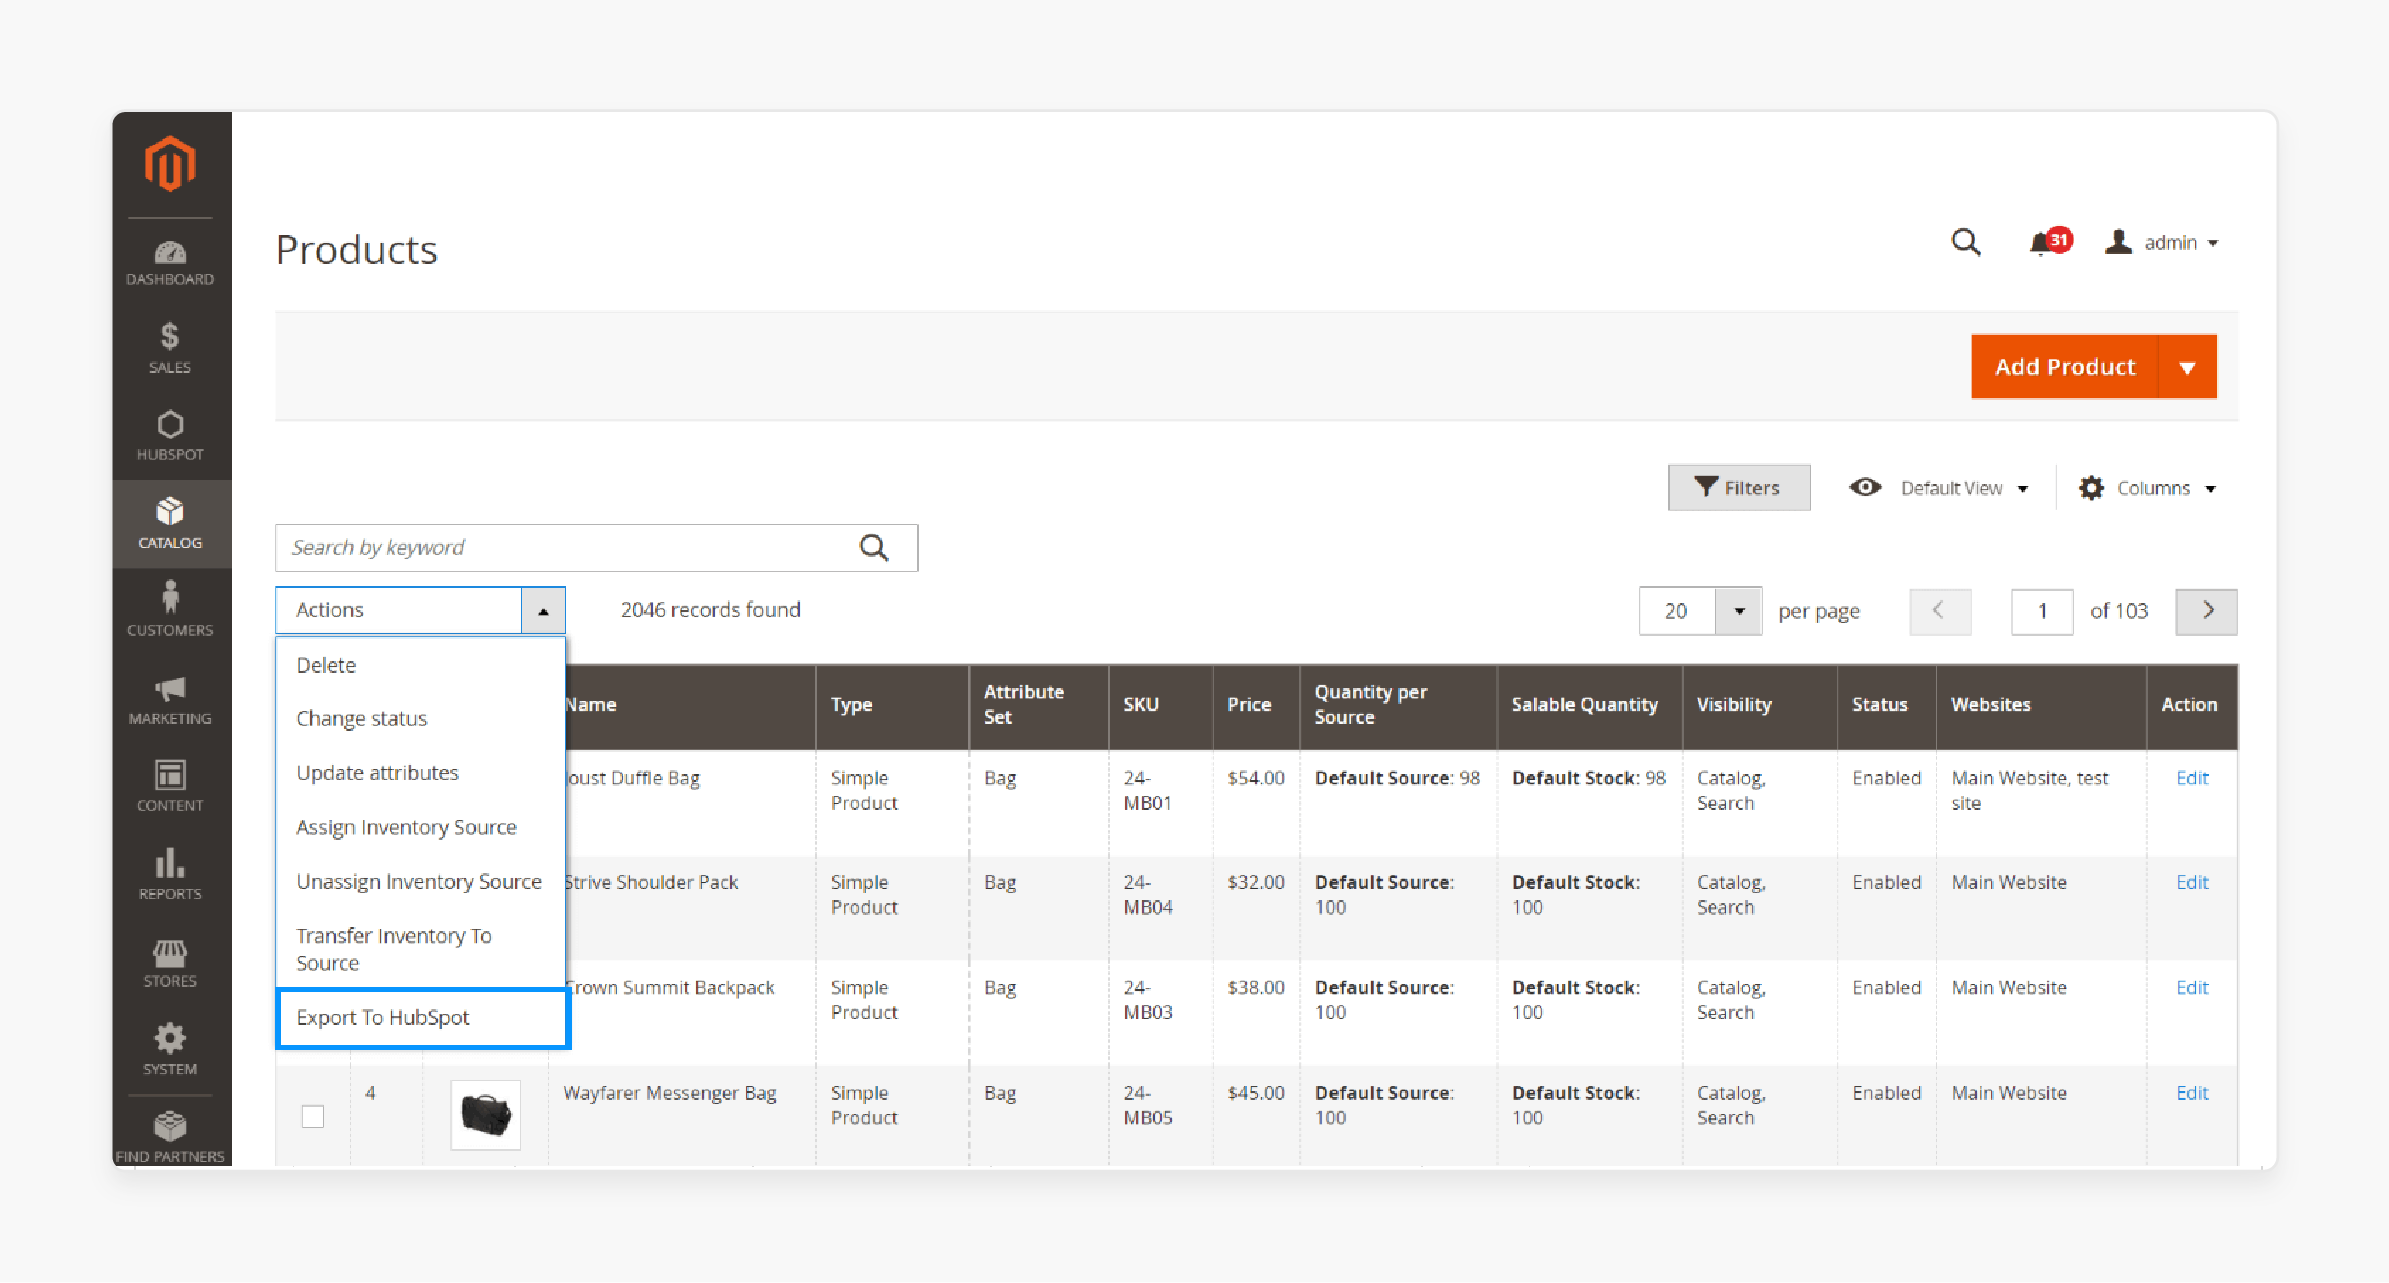This screenshot has height=1283, width=2389.
Task: Open the Sales sidebar menu
Action: (170, 349)
